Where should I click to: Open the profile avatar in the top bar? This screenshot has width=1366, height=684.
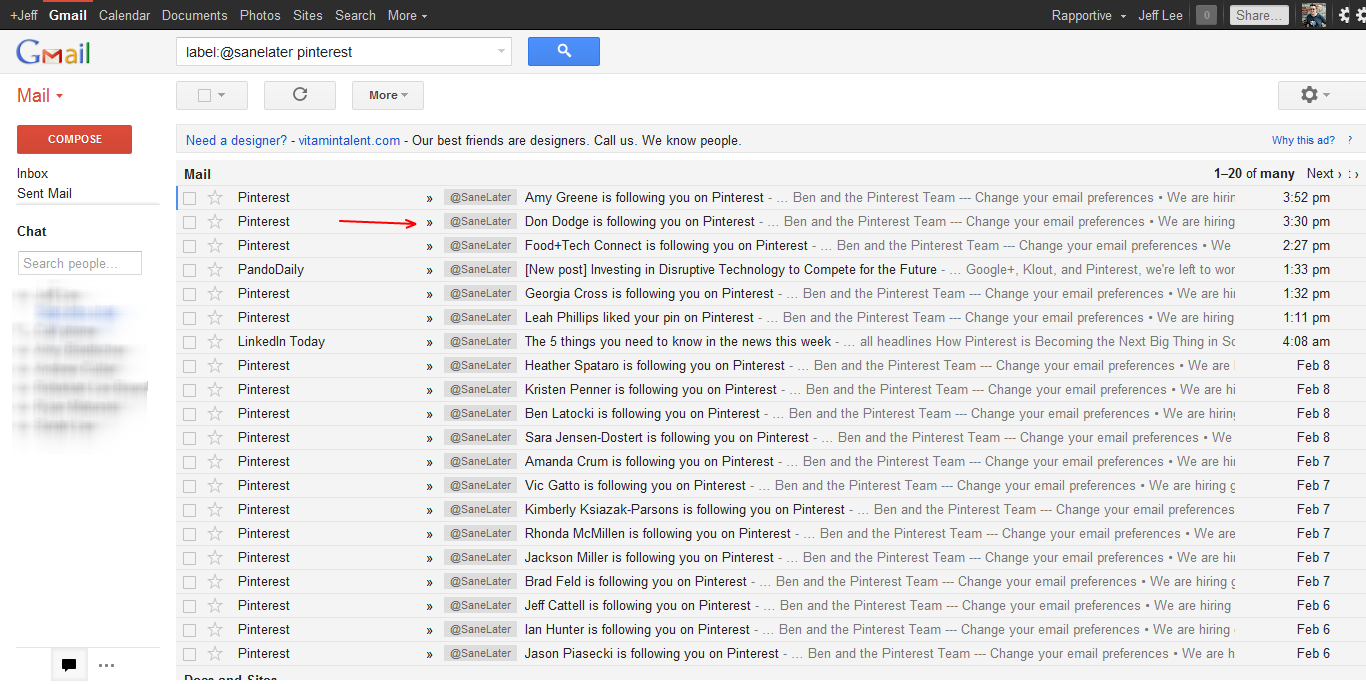pos(1314,15)
